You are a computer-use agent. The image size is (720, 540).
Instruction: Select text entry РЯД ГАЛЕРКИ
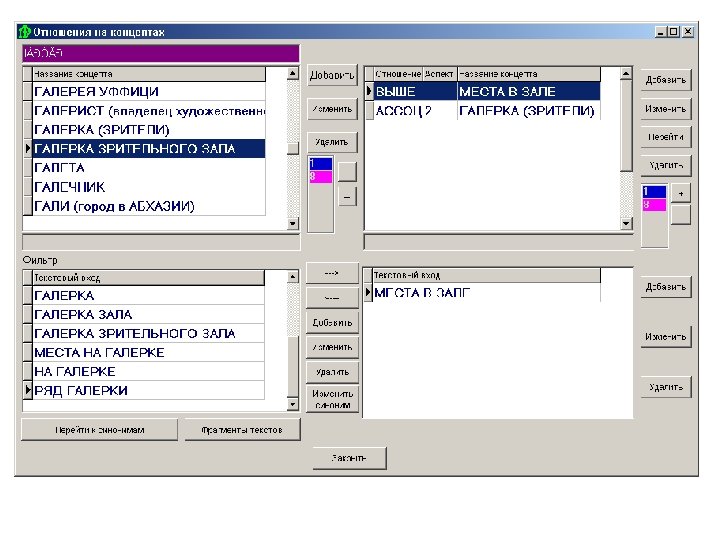point(148,391)
